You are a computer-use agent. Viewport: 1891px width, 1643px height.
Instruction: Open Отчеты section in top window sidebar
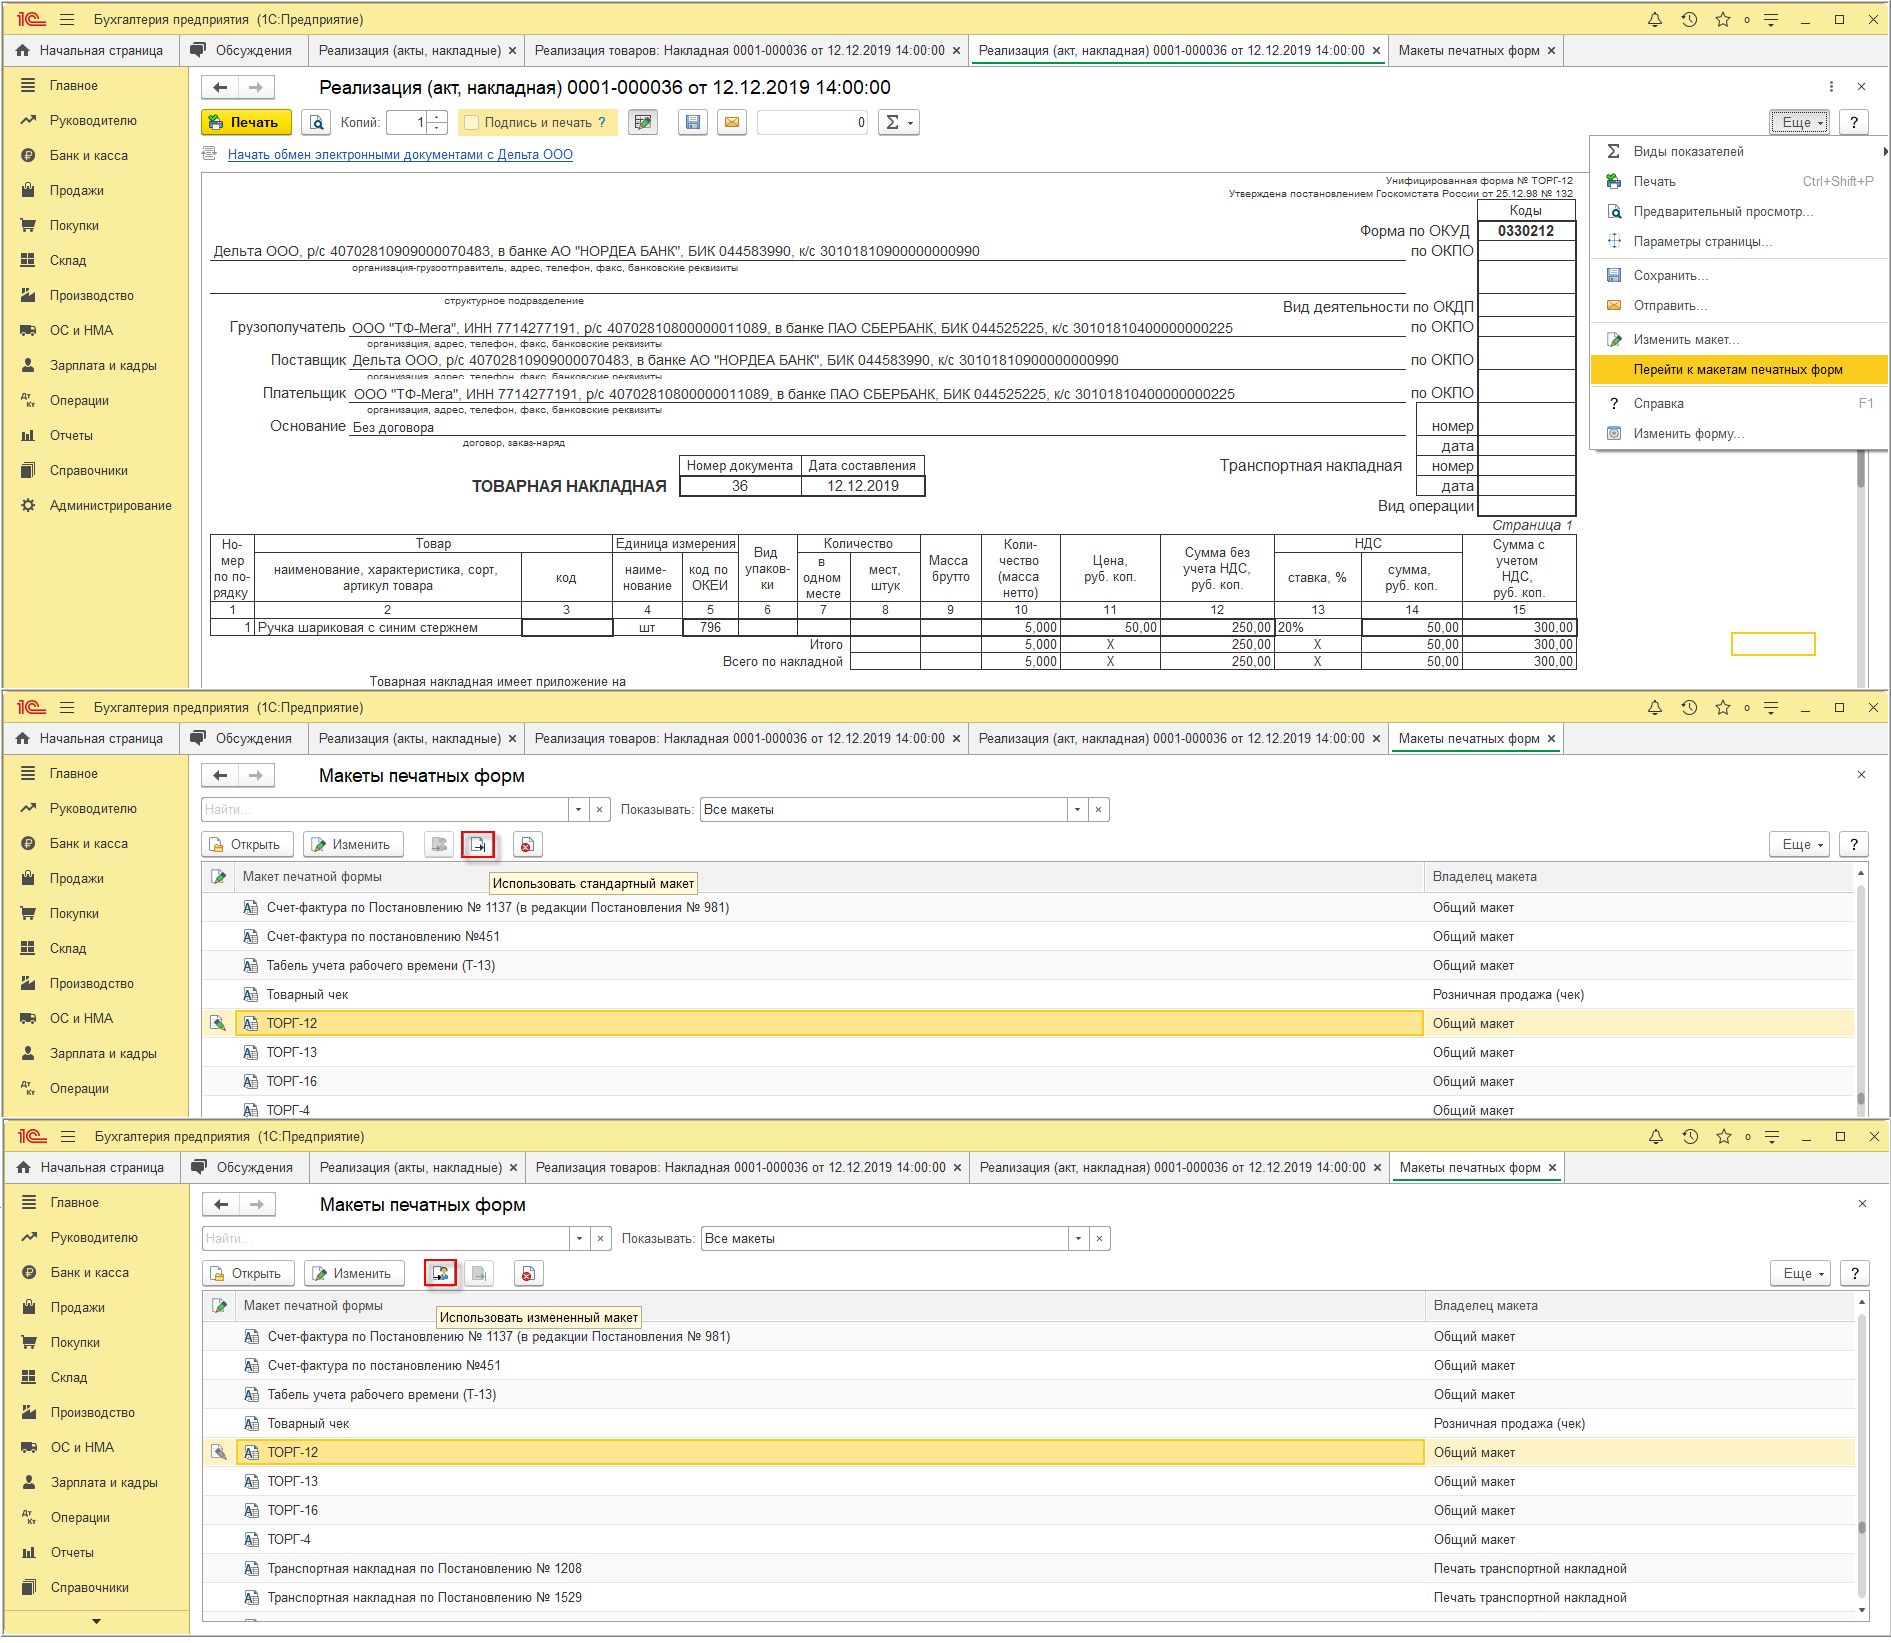tap(96, 435)
